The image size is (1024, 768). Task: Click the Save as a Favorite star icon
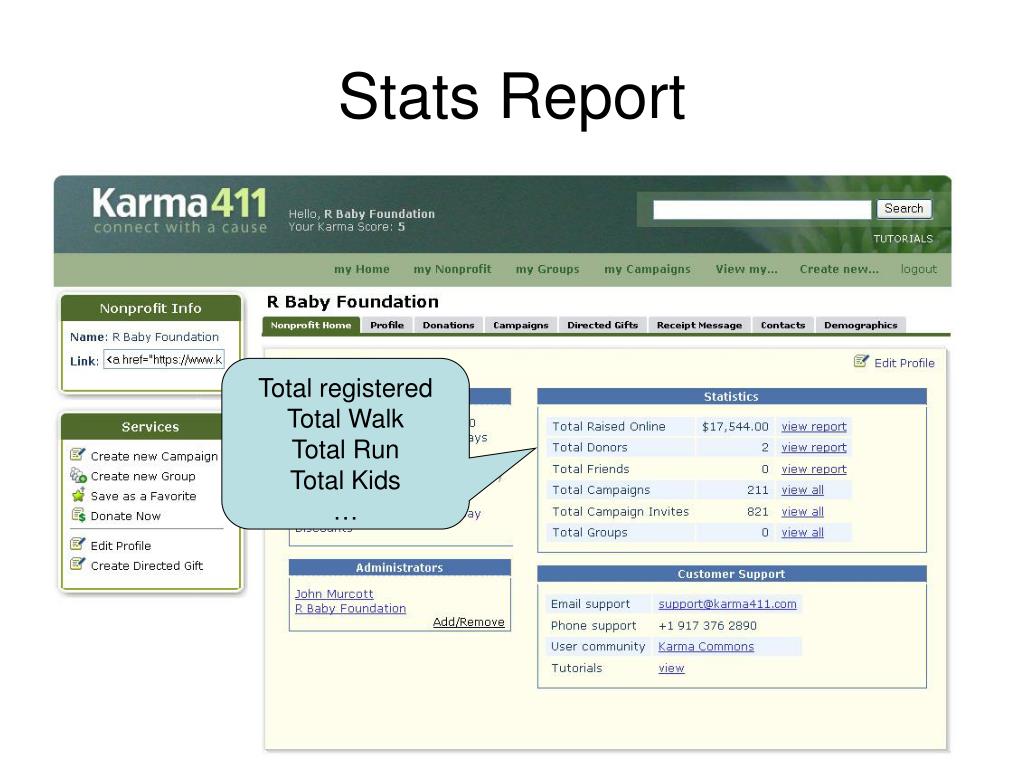[78, 495]
